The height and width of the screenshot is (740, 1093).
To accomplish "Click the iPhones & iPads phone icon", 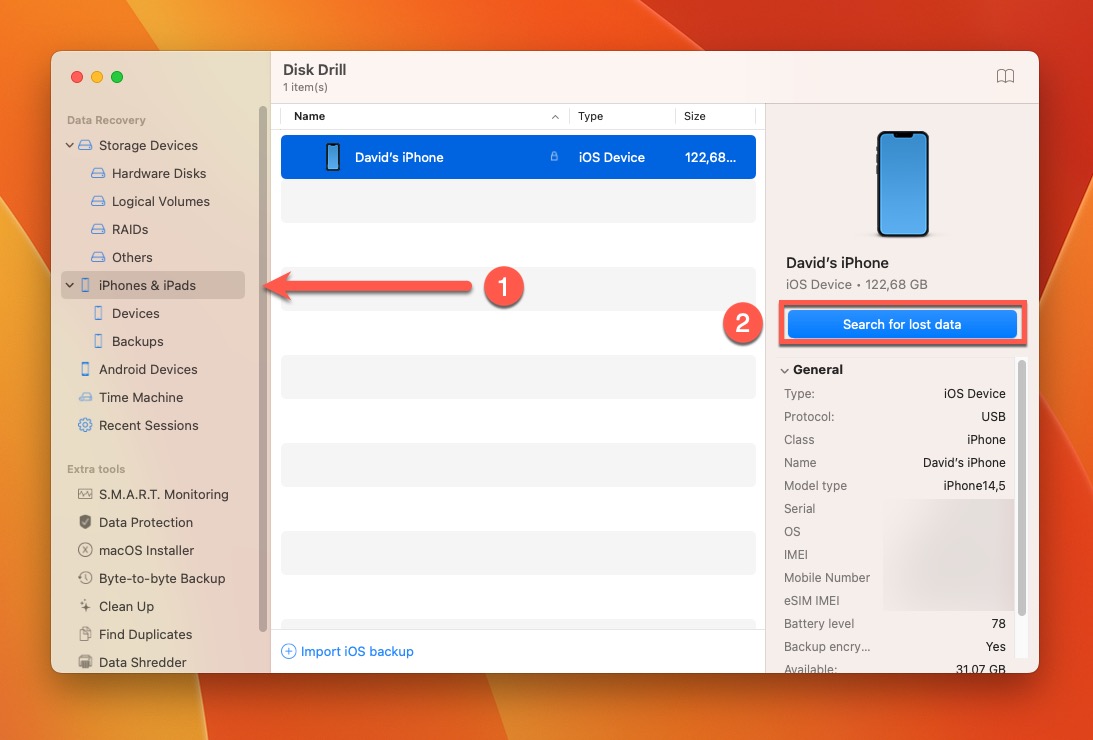I will [x=85, y=285].
